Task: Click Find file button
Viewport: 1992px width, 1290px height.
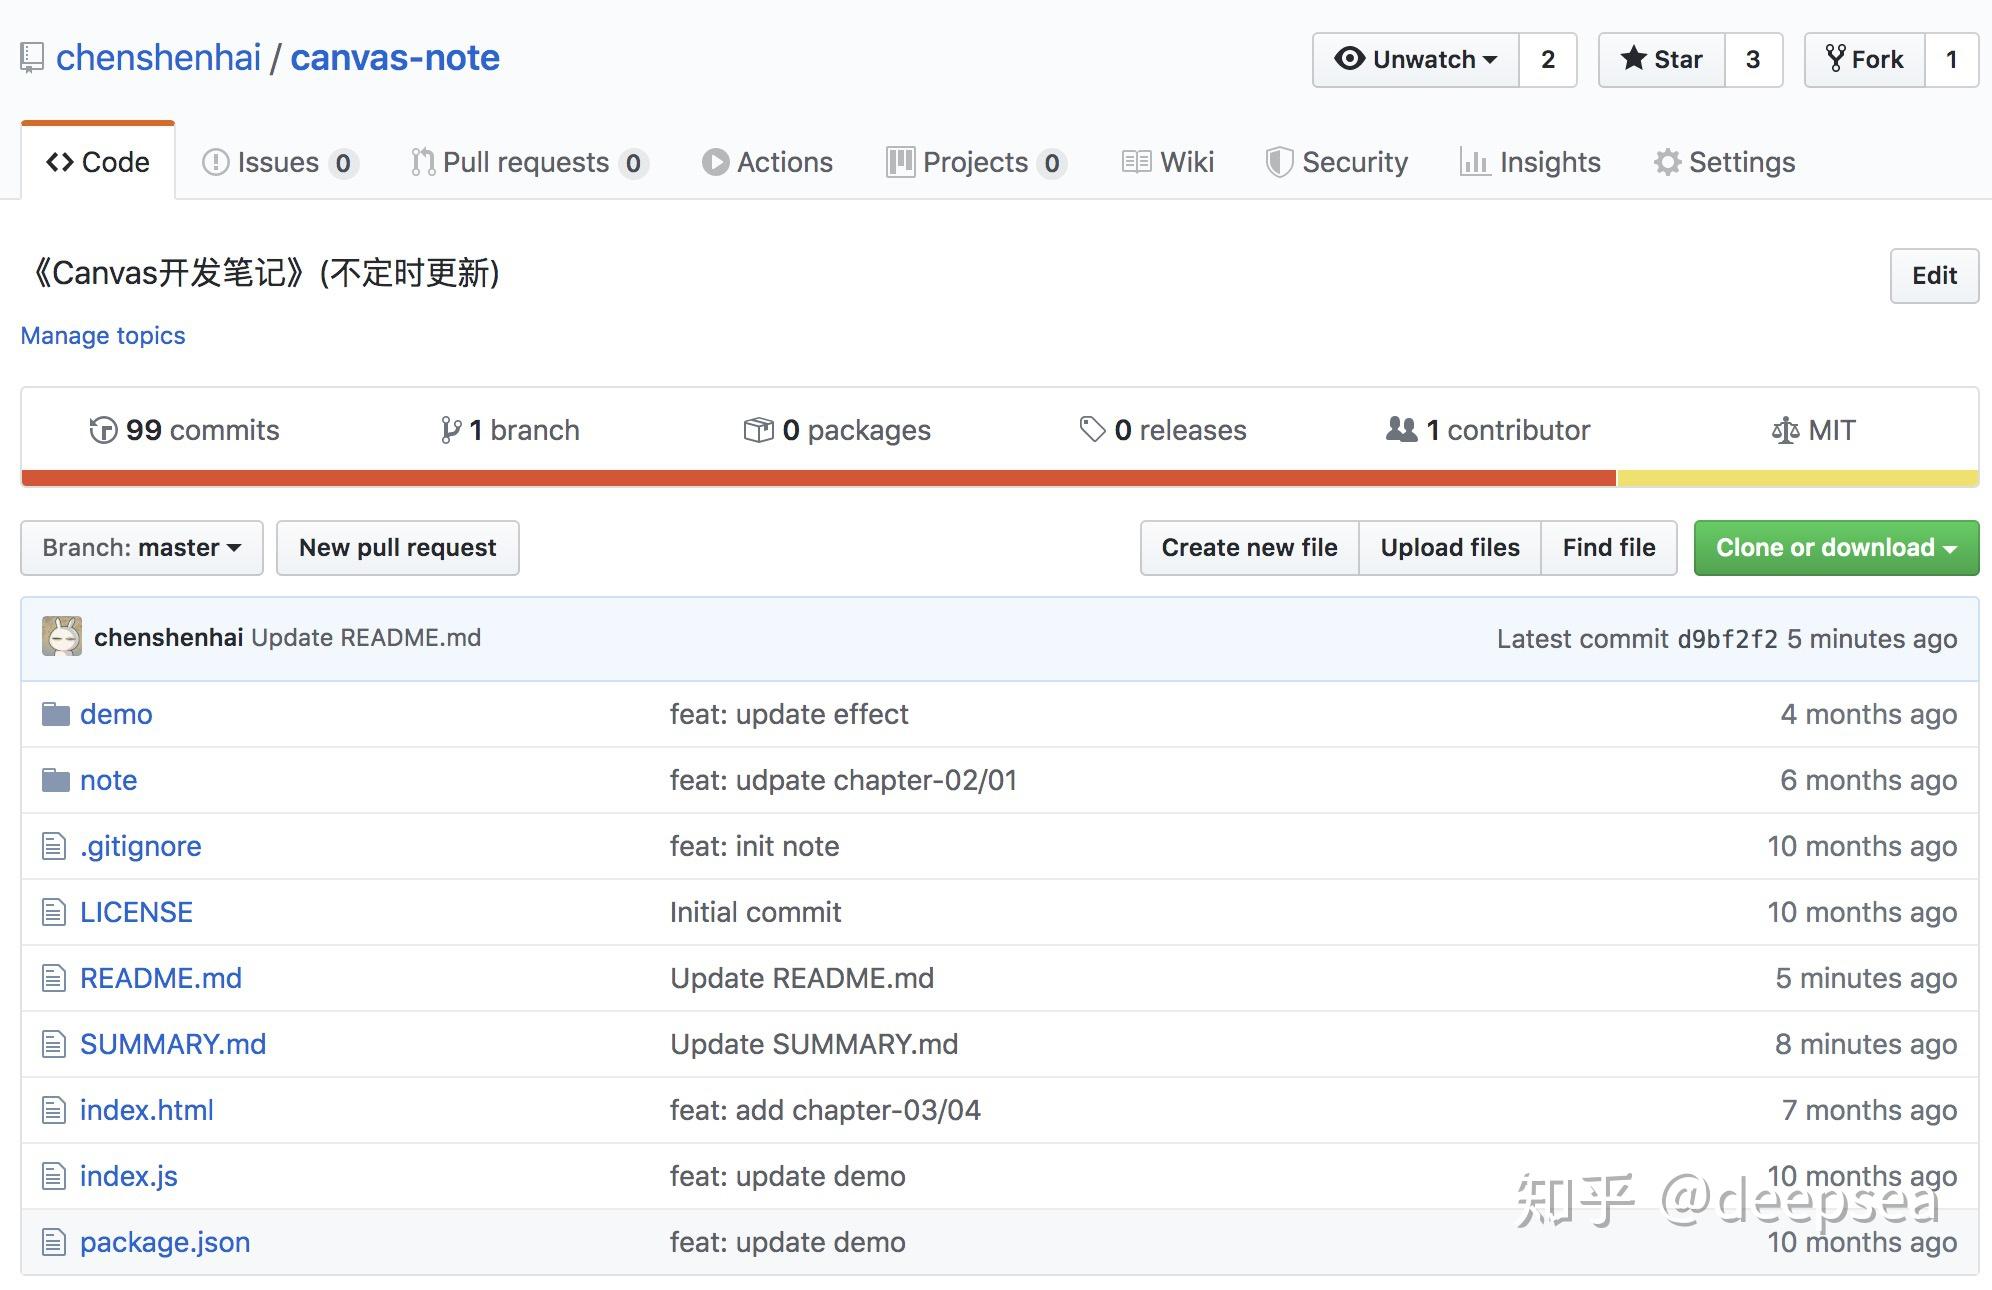Action: point(1609,548)
